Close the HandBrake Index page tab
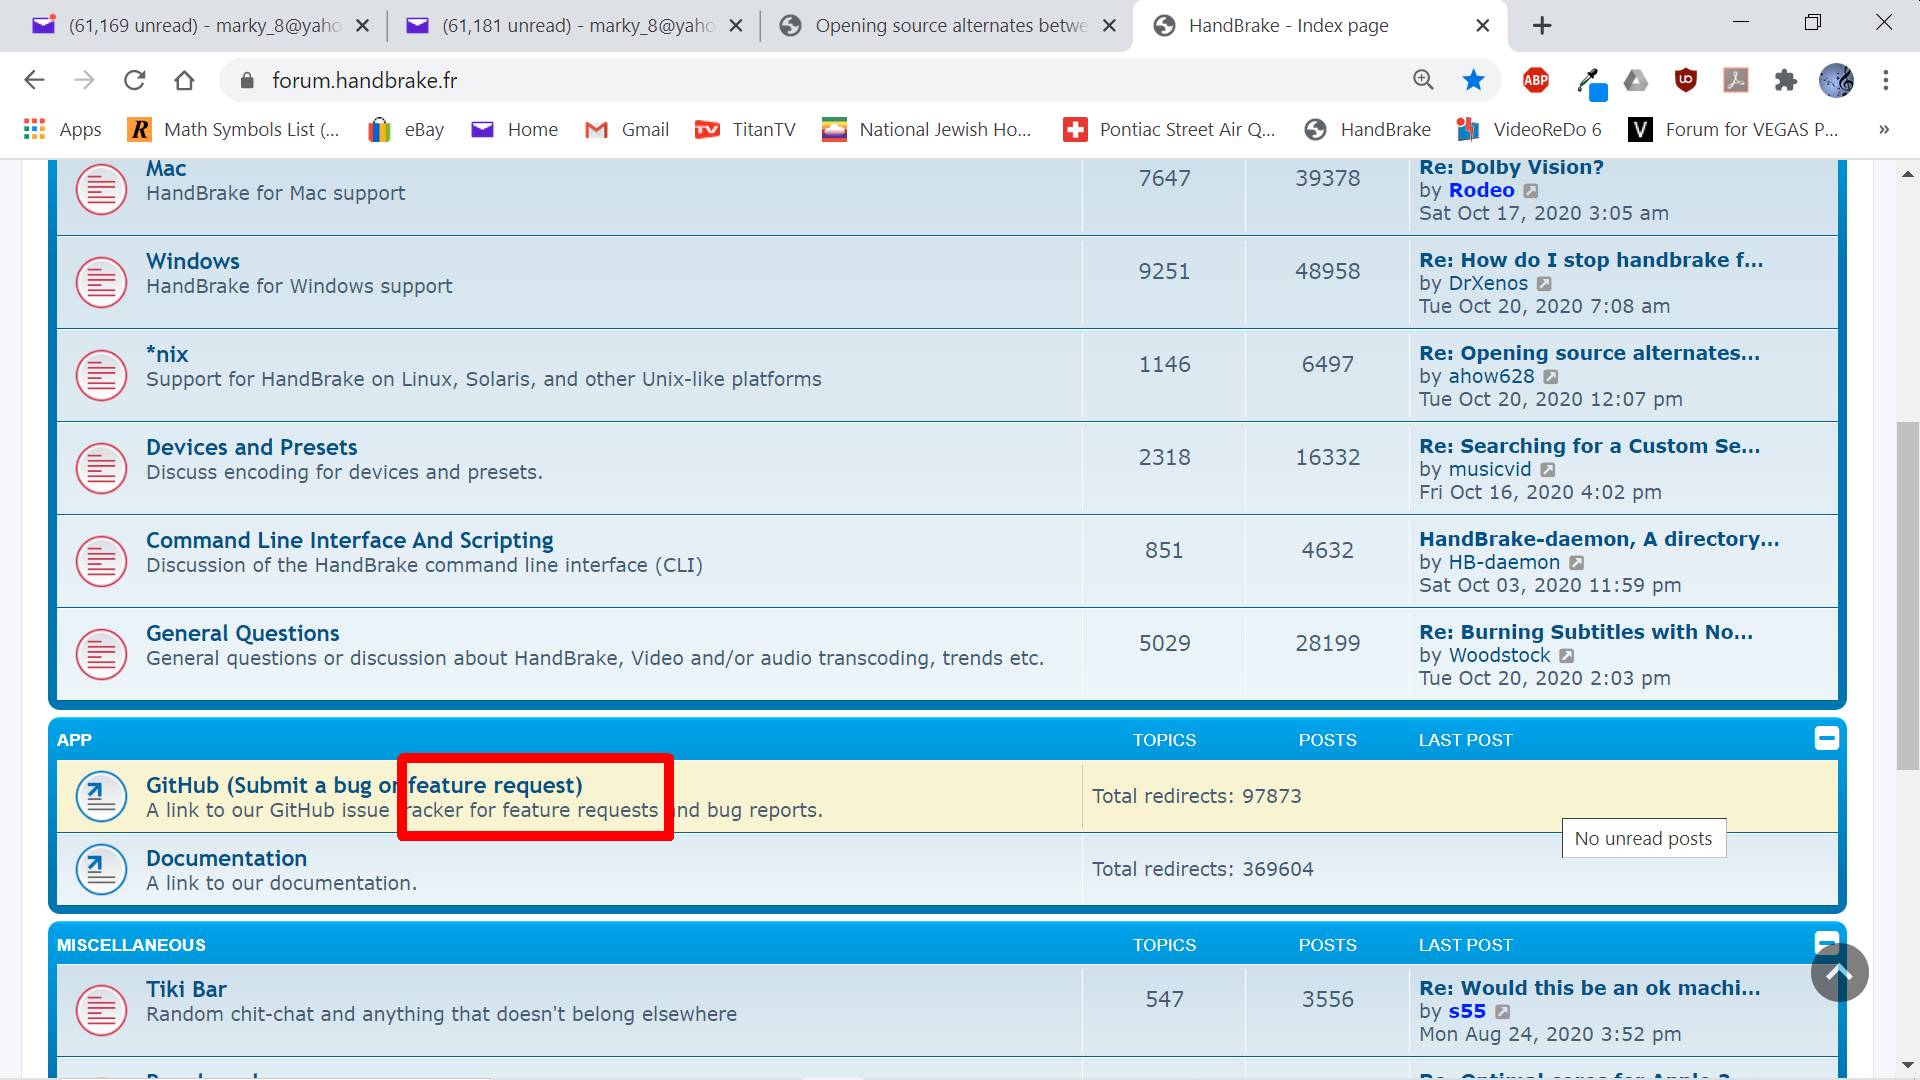 tap(1483, 26)
